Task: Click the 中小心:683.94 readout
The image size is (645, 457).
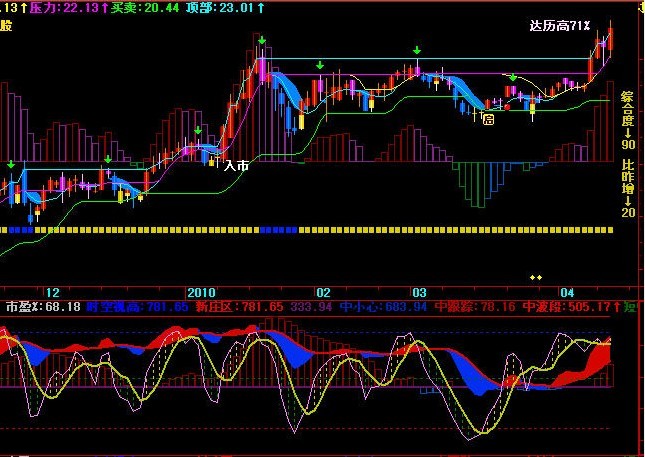Action: [383, 306]
